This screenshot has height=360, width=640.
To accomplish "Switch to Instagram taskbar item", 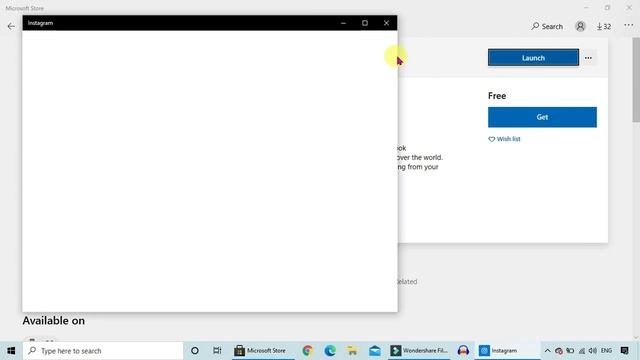I will tap(507, 351).
